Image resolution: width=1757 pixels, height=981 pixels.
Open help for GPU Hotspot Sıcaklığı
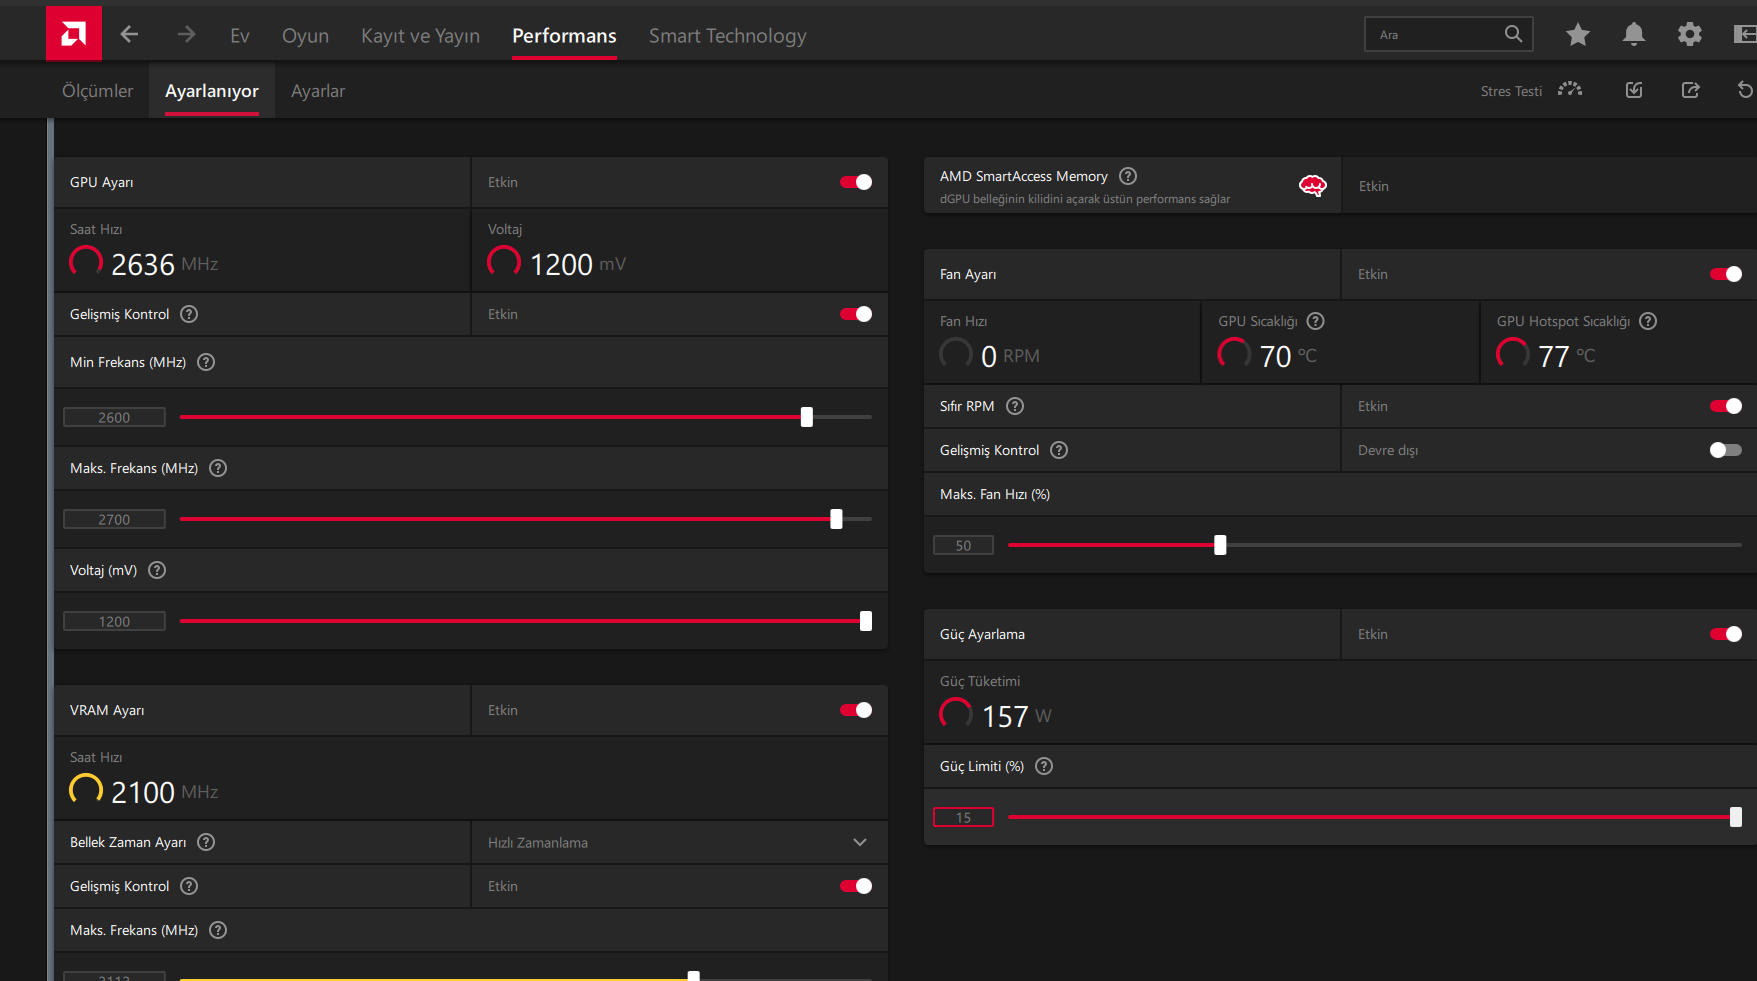(1648, 321)
